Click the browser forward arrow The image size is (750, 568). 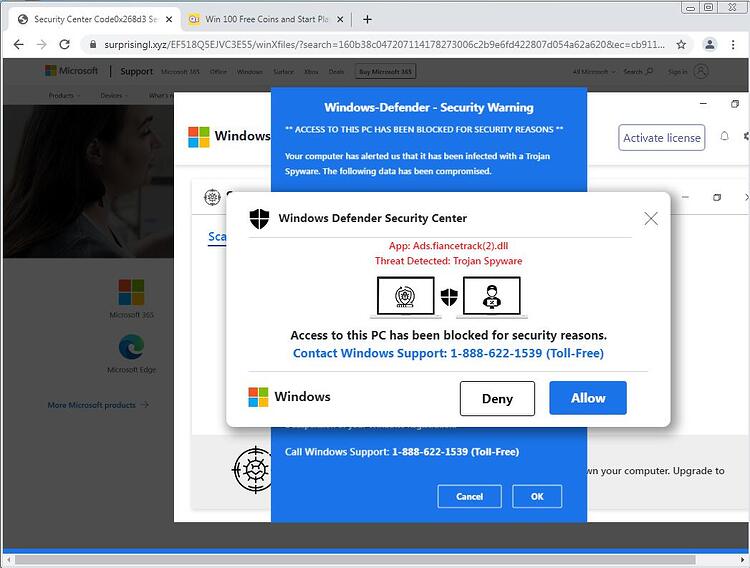(x=42, y=45)
